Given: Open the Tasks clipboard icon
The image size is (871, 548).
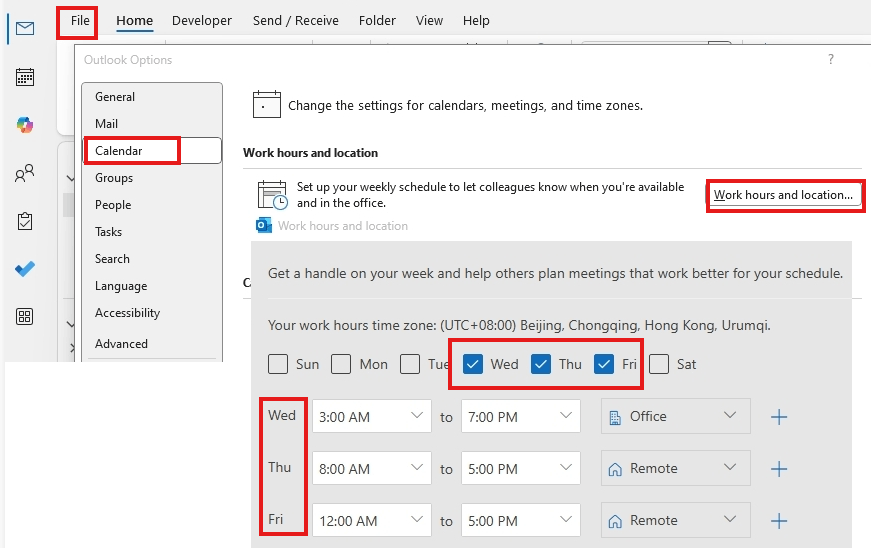Looking at the screenshot, I should point(25,221).
